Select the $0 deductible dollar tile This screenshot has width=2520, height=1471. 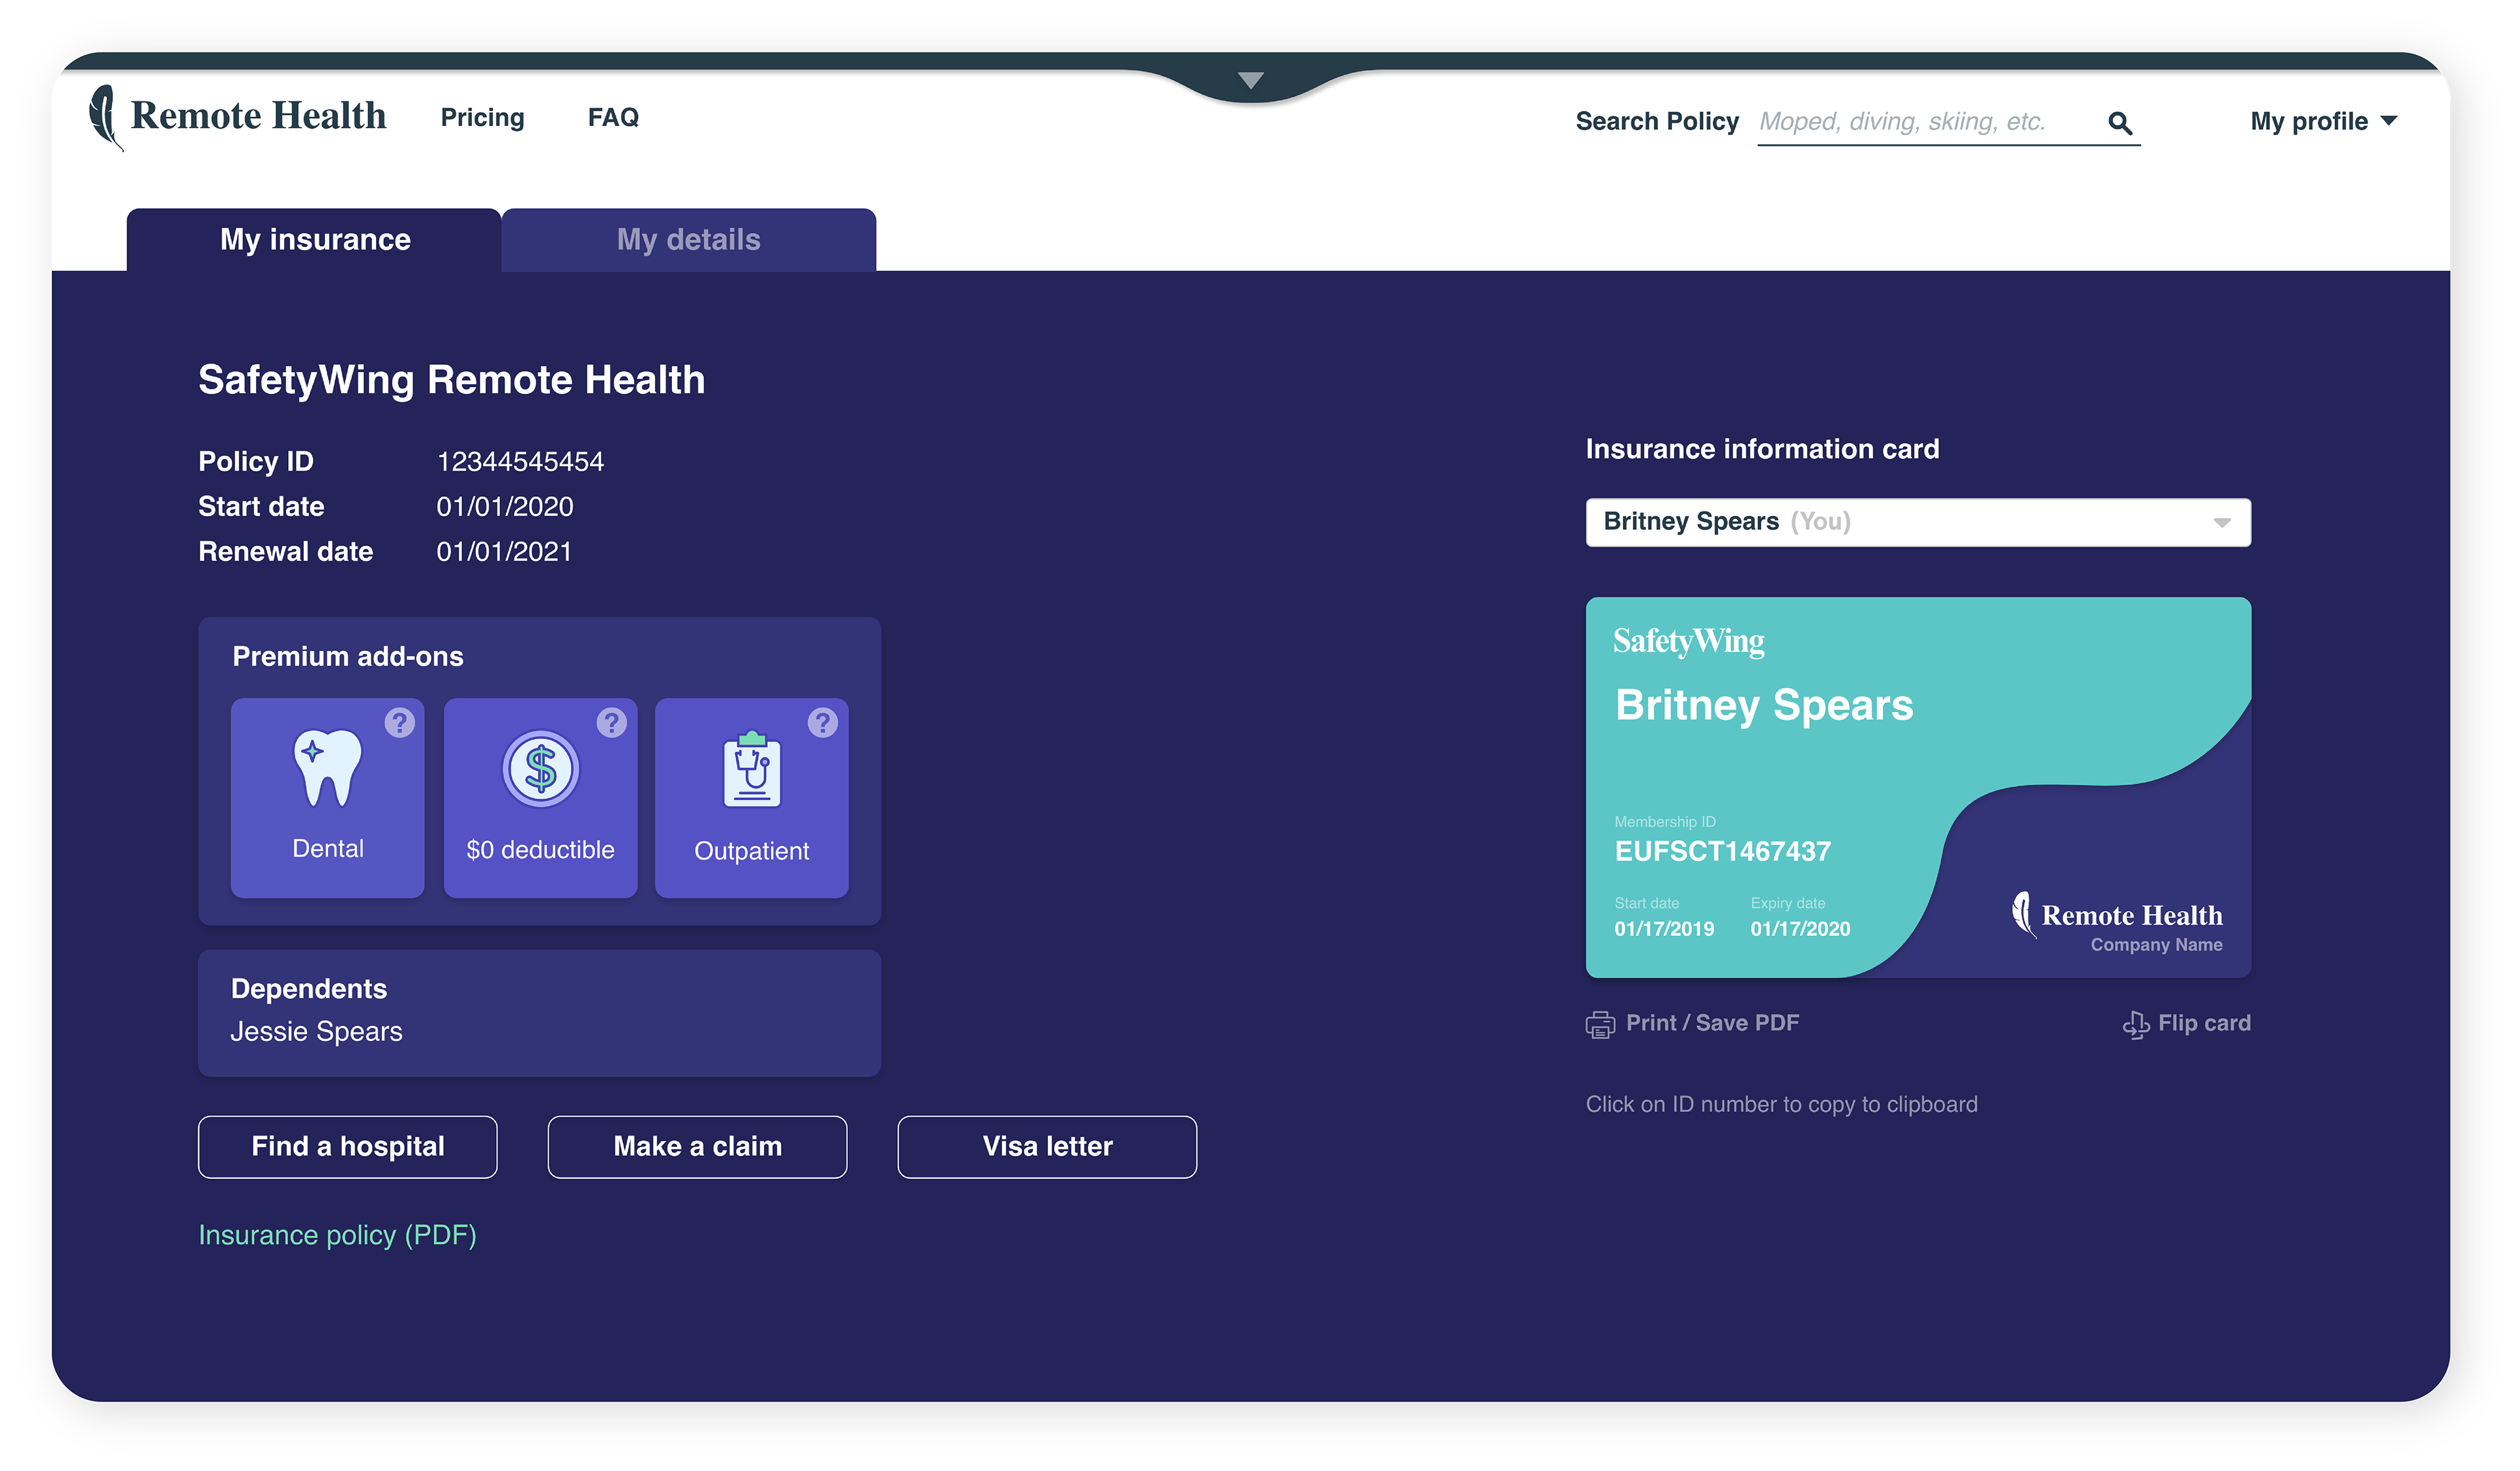pos(540,797)
